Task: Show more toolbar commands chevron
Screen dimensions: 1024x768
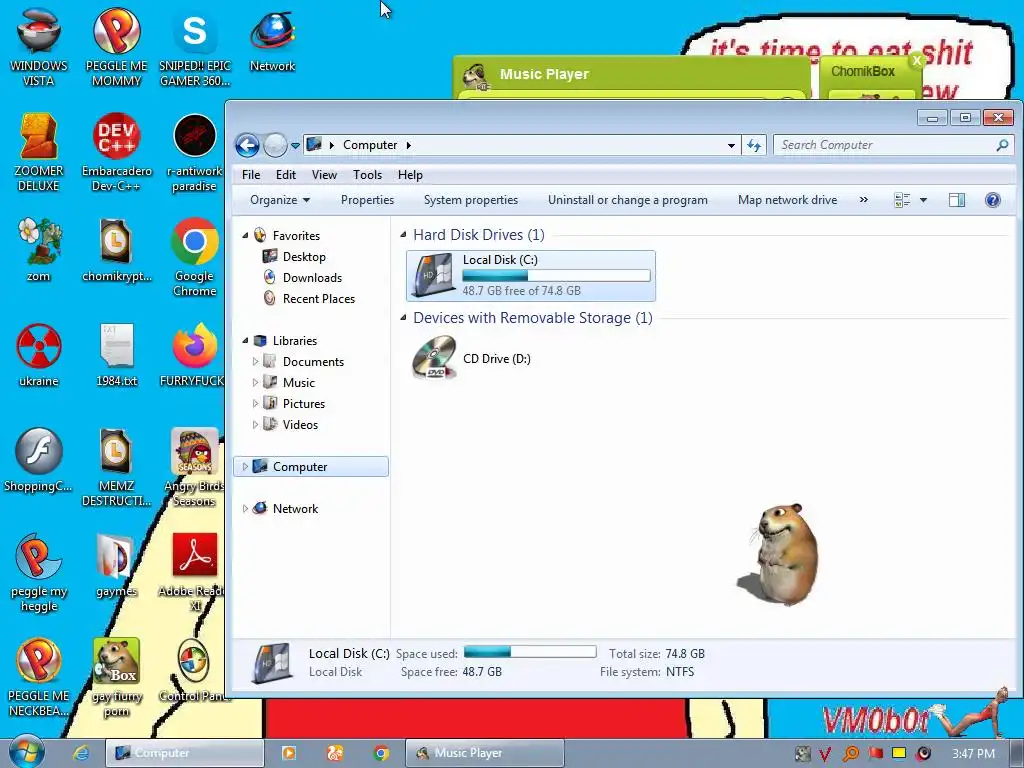Action: pos(863,200)
